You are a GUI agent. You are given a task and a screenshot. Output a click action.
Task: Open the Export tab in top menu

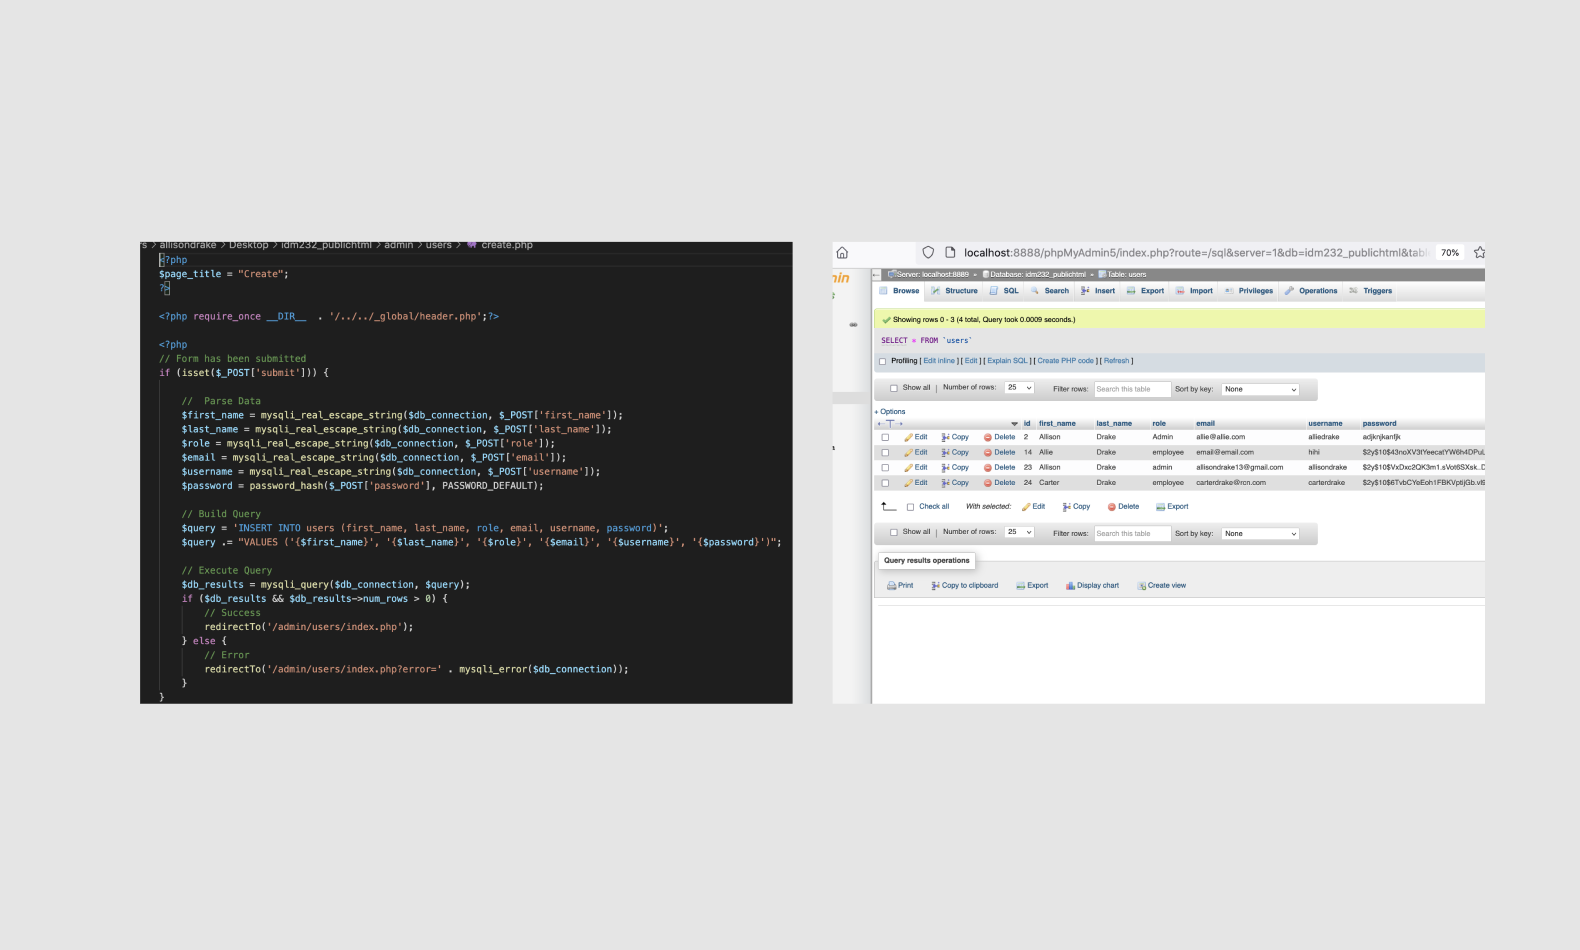[x=1145, y=291]
